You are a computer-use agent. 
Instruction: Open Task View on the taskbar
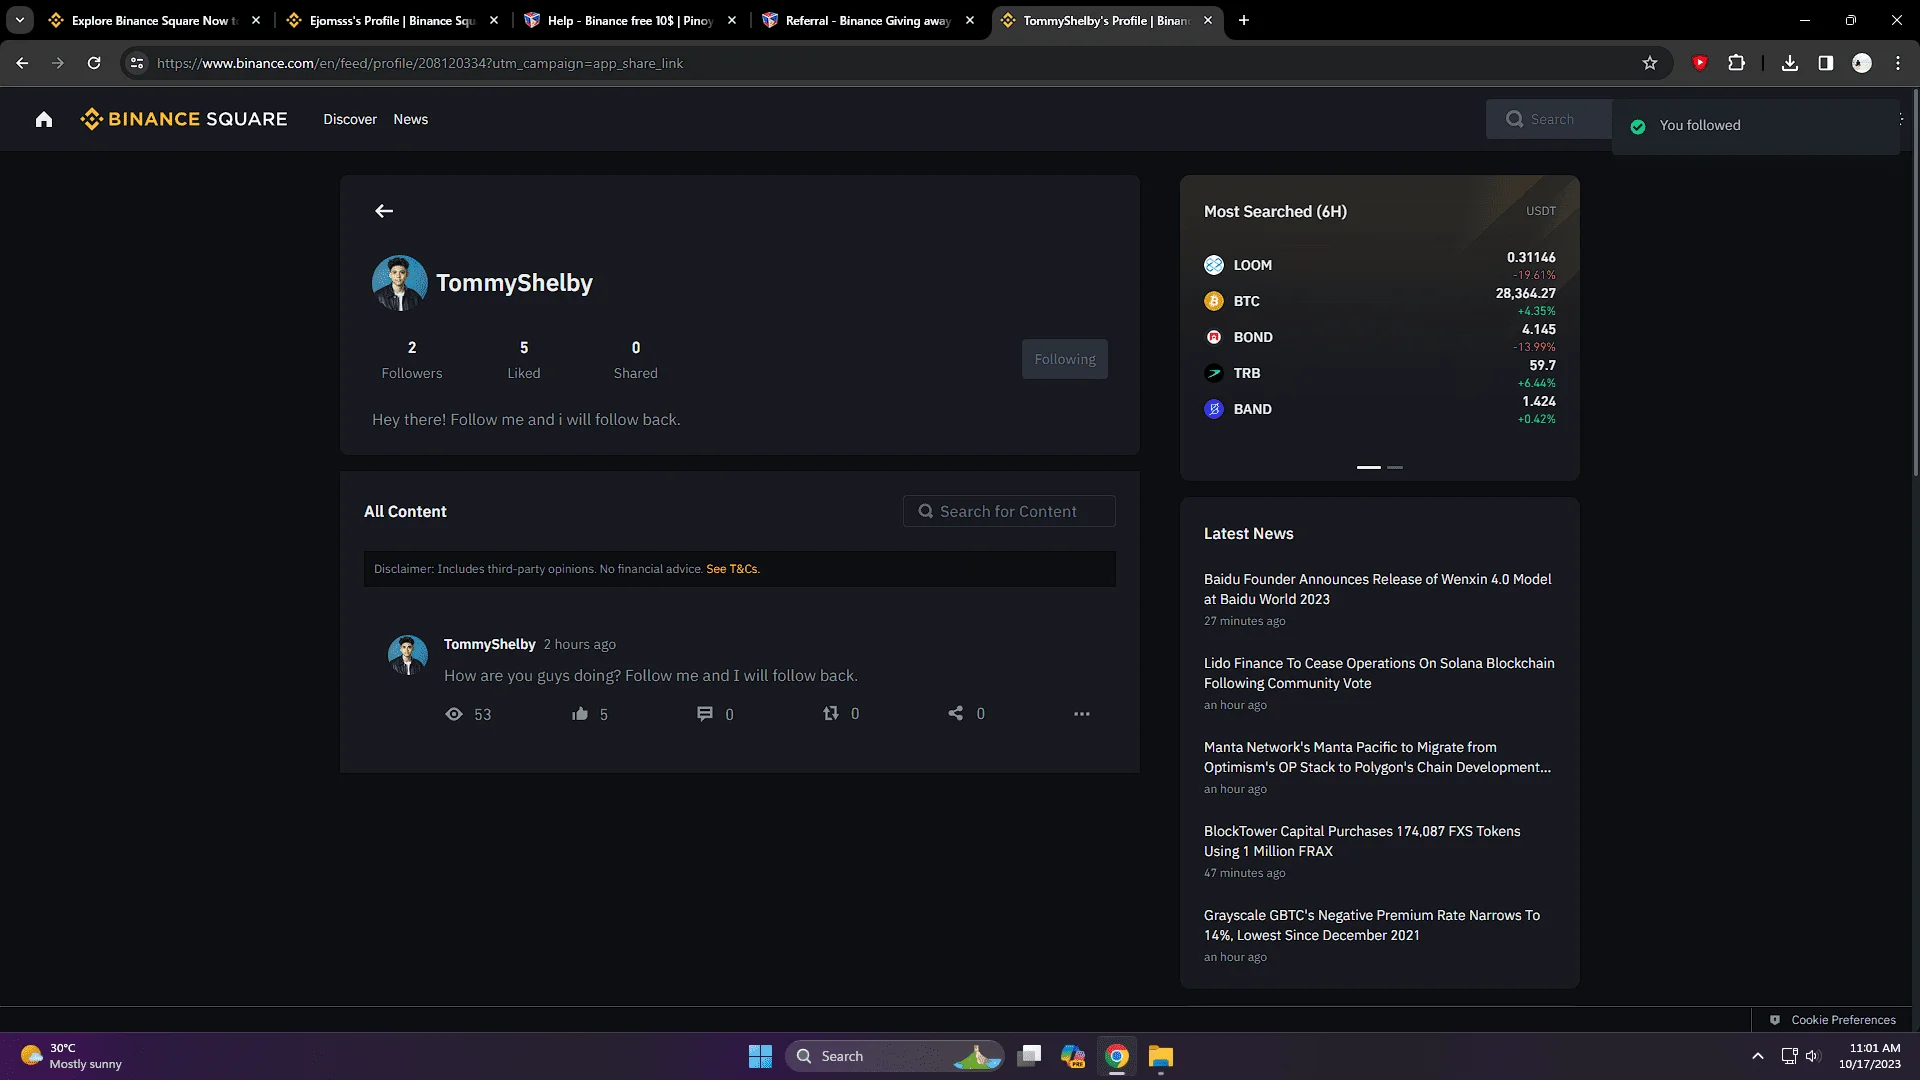(1029, 1056)
